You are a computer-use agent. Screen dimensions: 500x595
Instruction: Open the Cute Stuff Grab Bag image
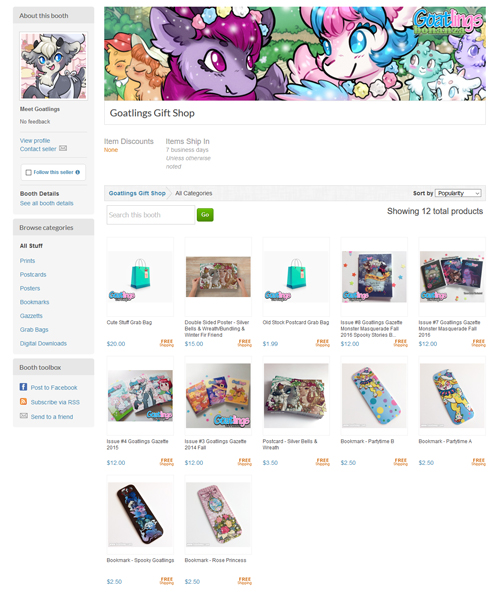[x=140, y=277]
